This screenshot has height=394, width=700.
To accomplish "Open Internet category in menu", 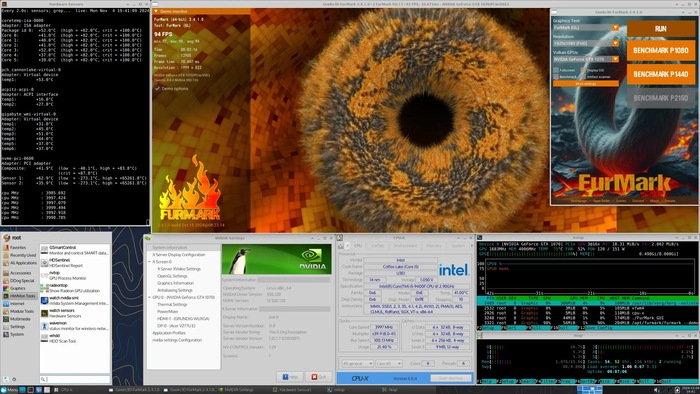I will pos(19,303).
